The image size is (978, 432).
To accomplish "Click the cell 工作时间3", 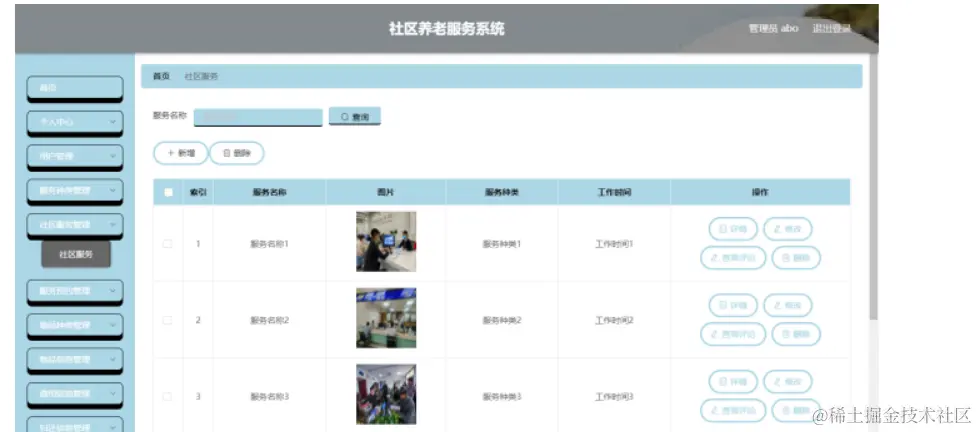I will click(614, 396).
